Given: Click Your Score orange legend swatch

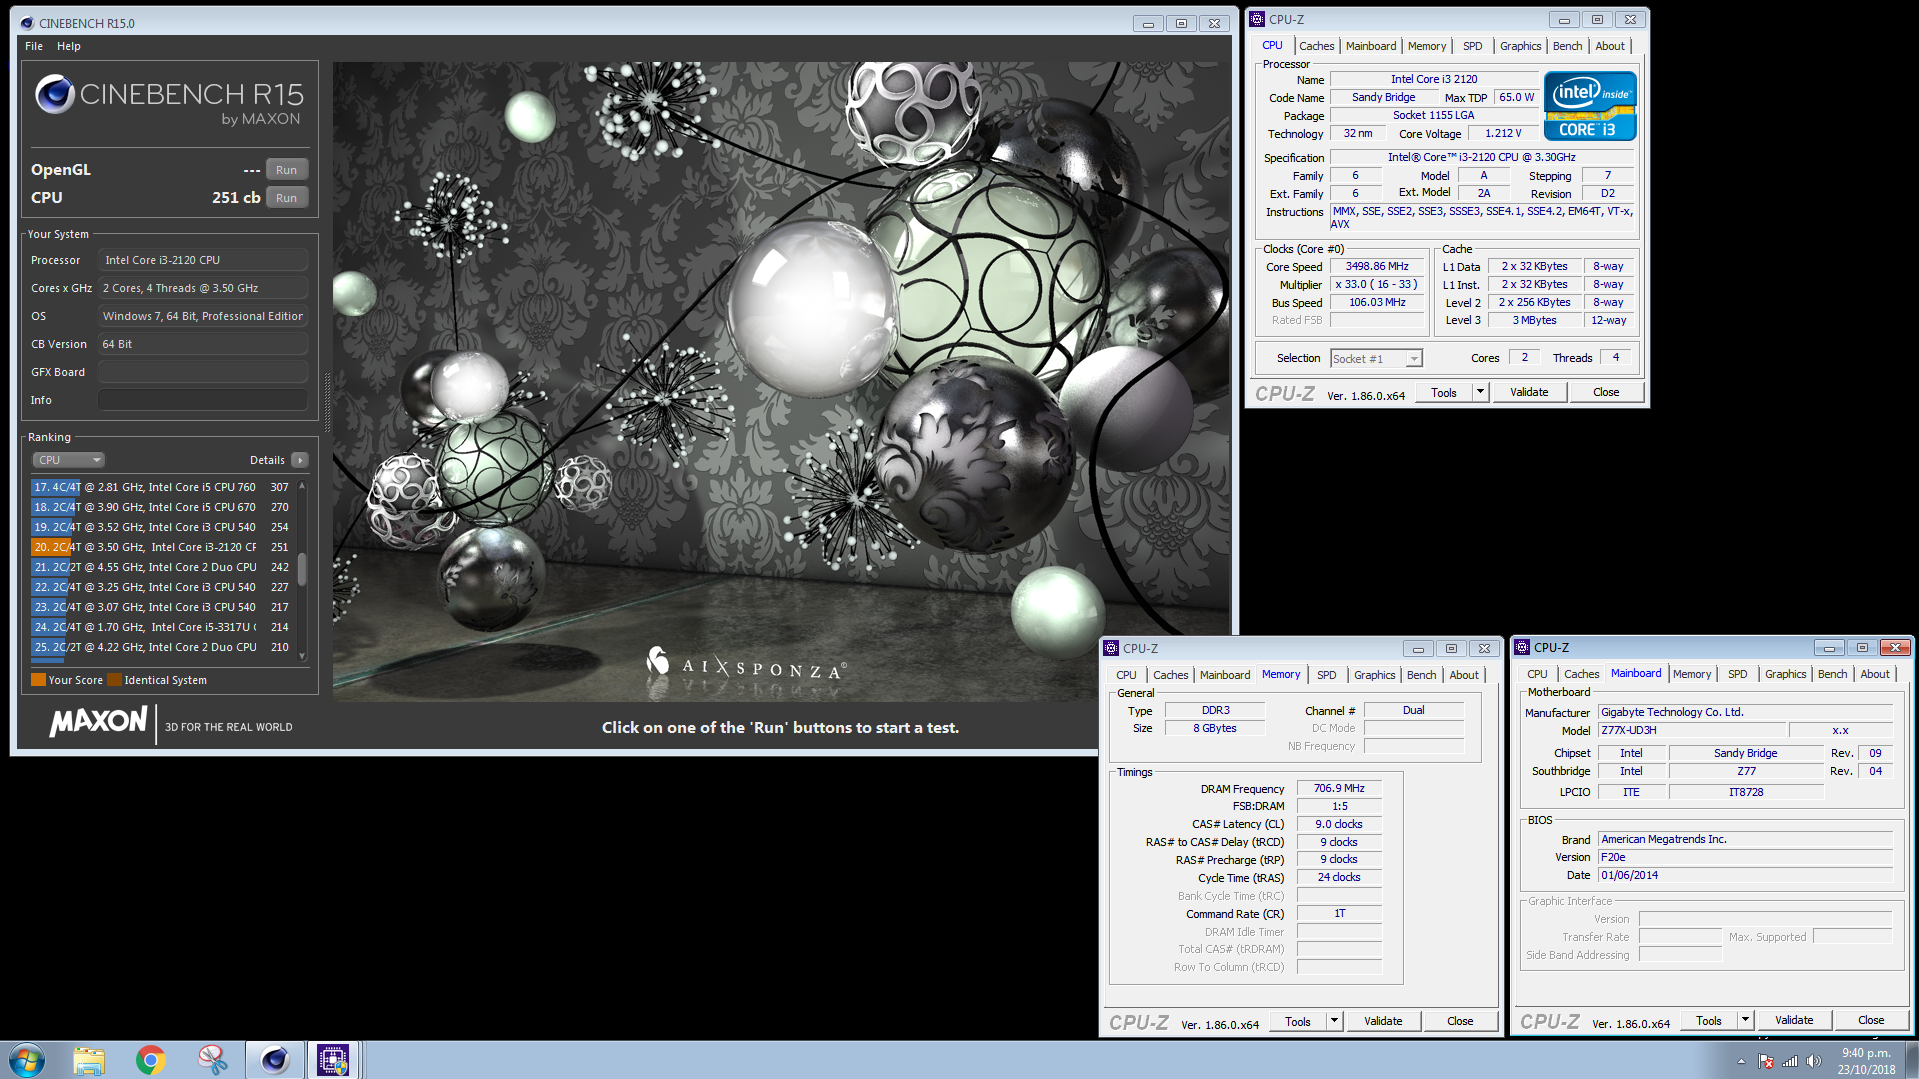Looking at the screenshot, I should pos(38,680).
